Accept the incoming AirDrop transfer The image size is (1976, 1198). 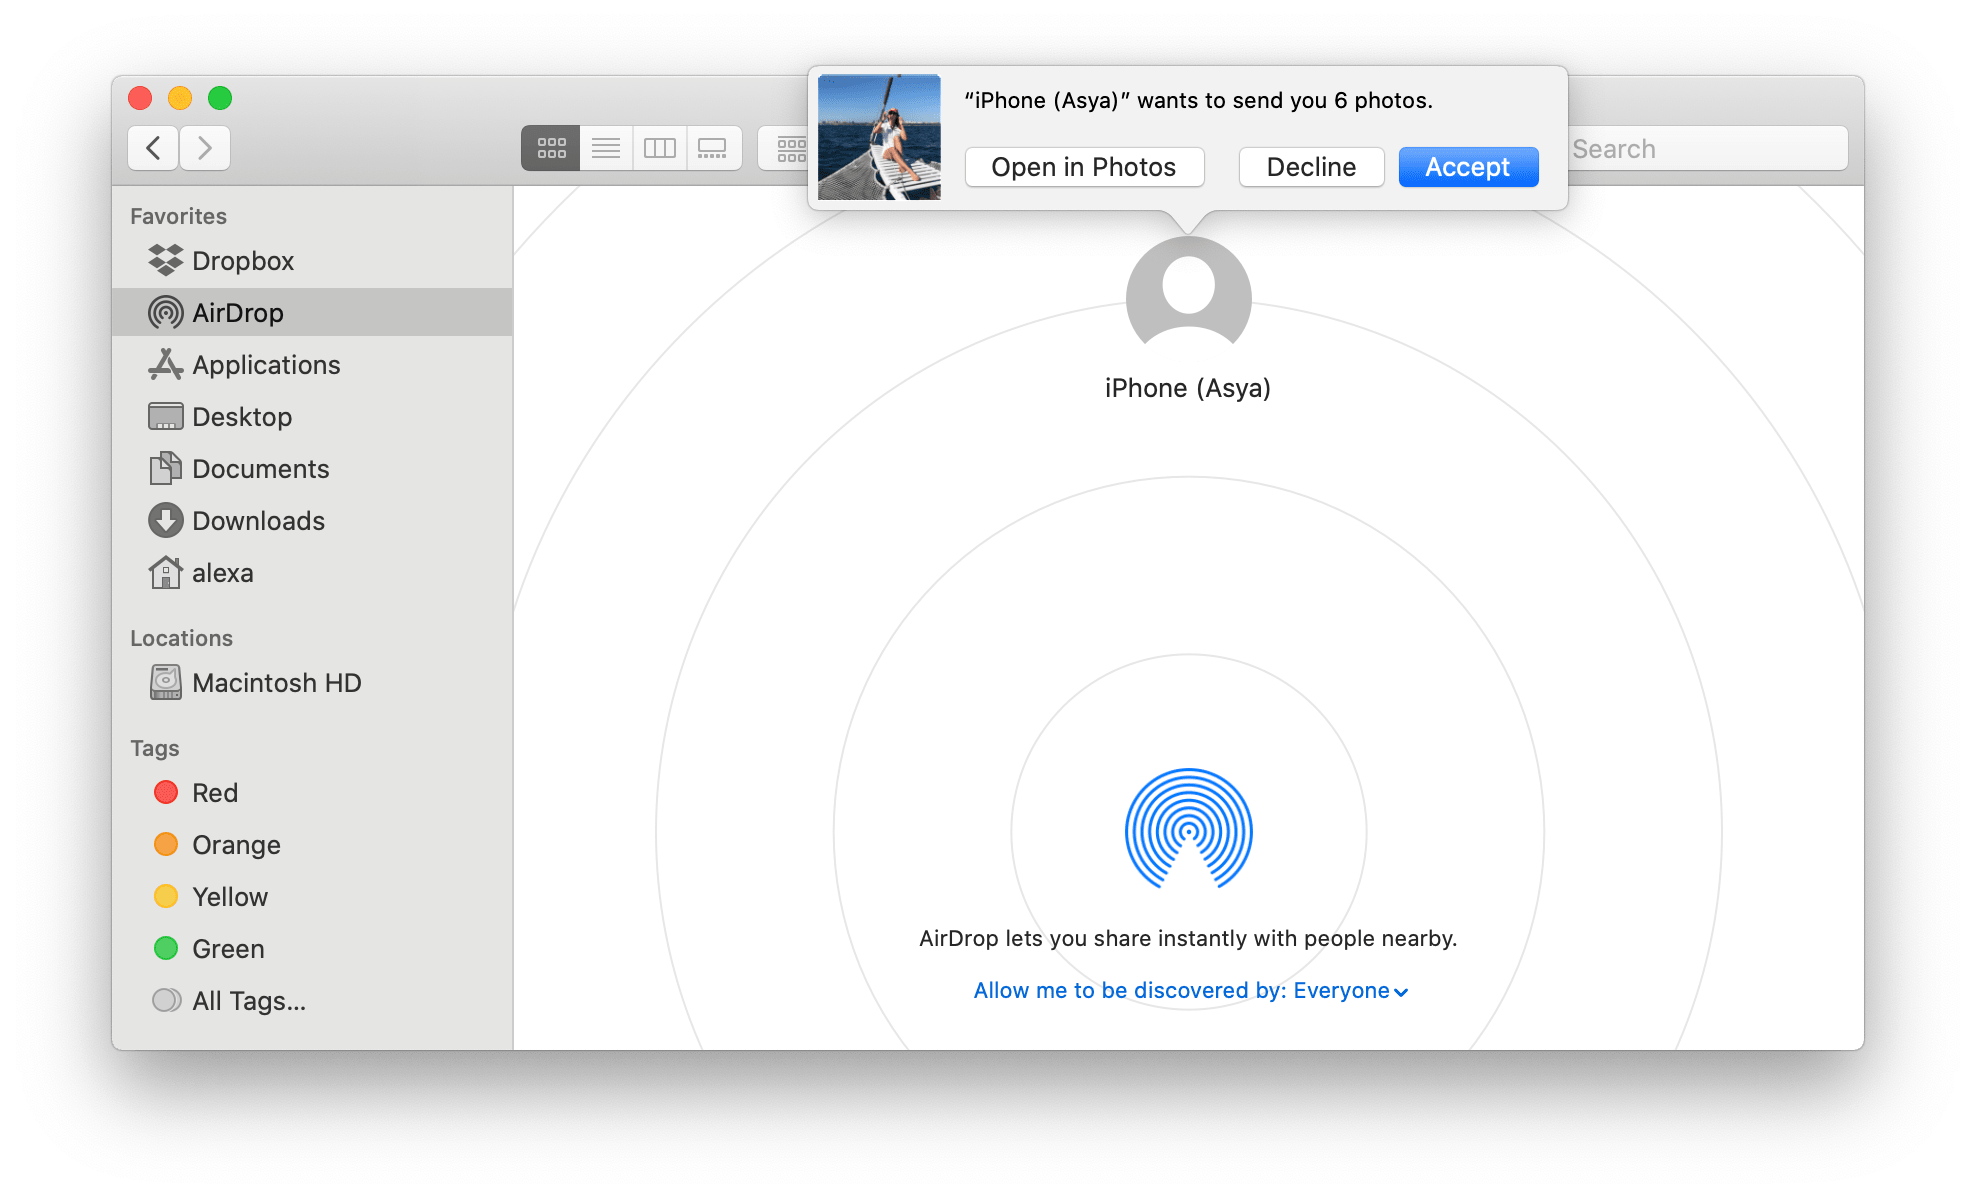tap(1466, 168)
